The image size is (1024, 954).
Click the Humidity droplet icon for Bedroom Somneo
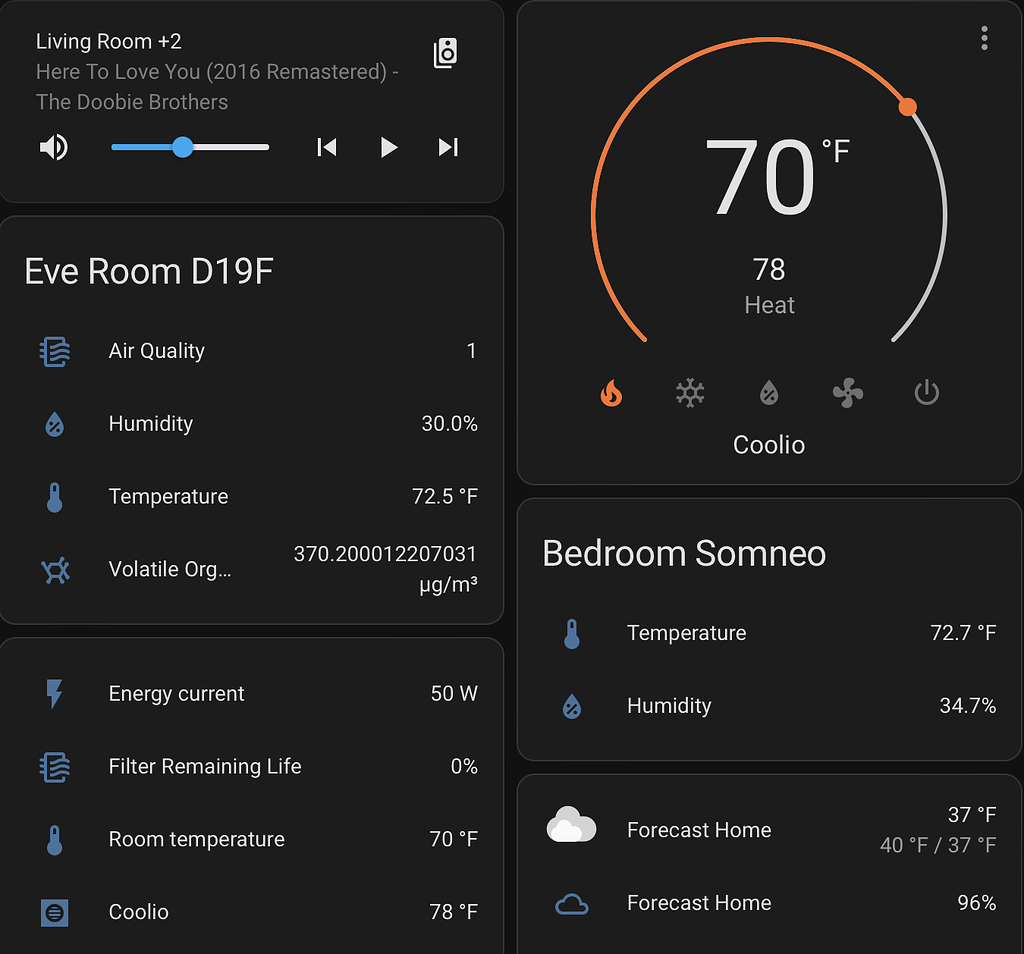pos(572,705)
